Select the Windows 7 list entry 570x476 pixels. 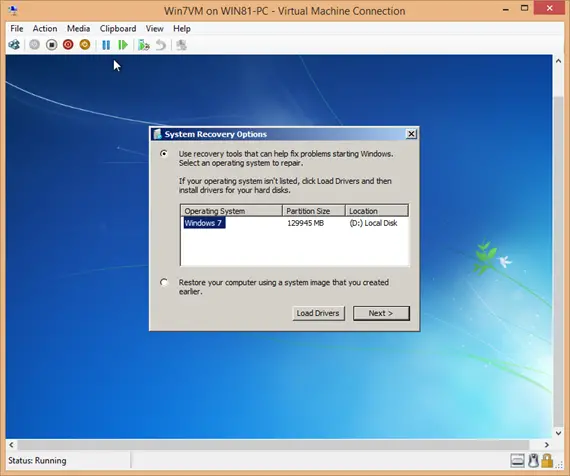[204, 223]
